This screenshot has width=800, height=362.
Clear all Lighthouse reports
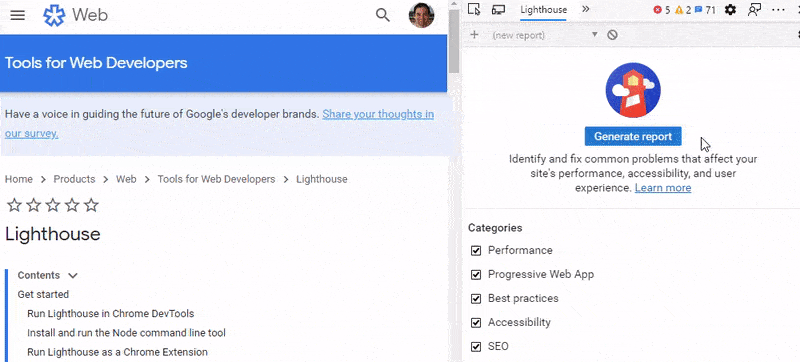(613, 35)
